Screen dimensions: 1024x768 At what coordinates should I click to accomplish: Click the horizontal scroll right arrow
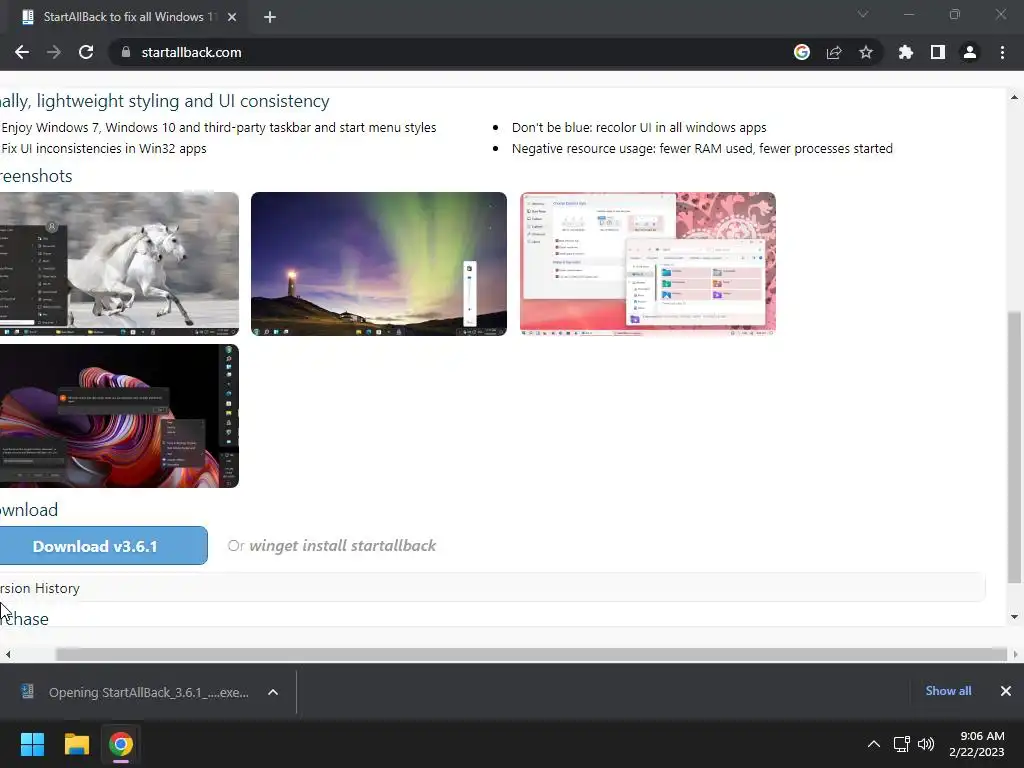1016,654
